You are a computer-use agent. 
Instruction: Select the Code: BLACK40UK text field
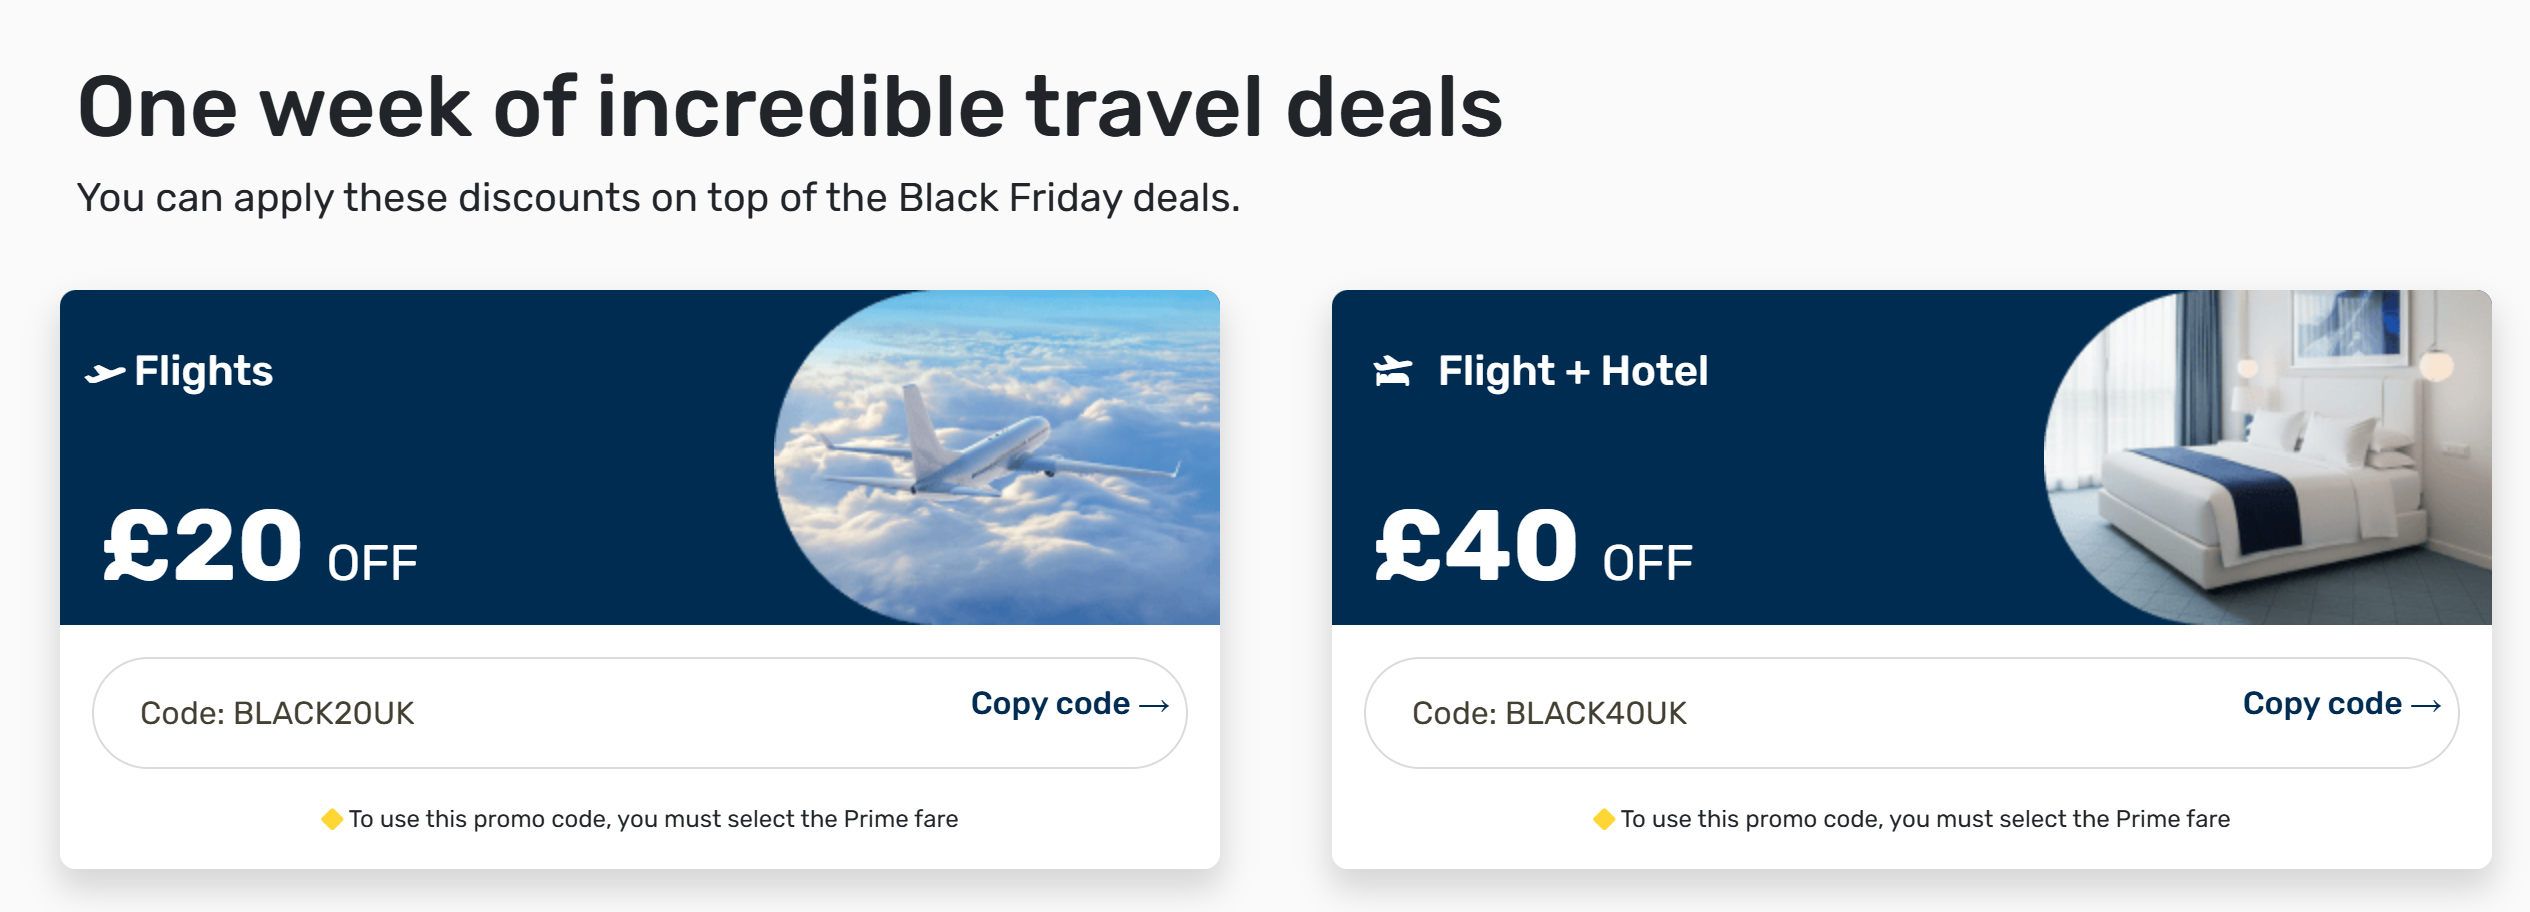click(1911, 713)
